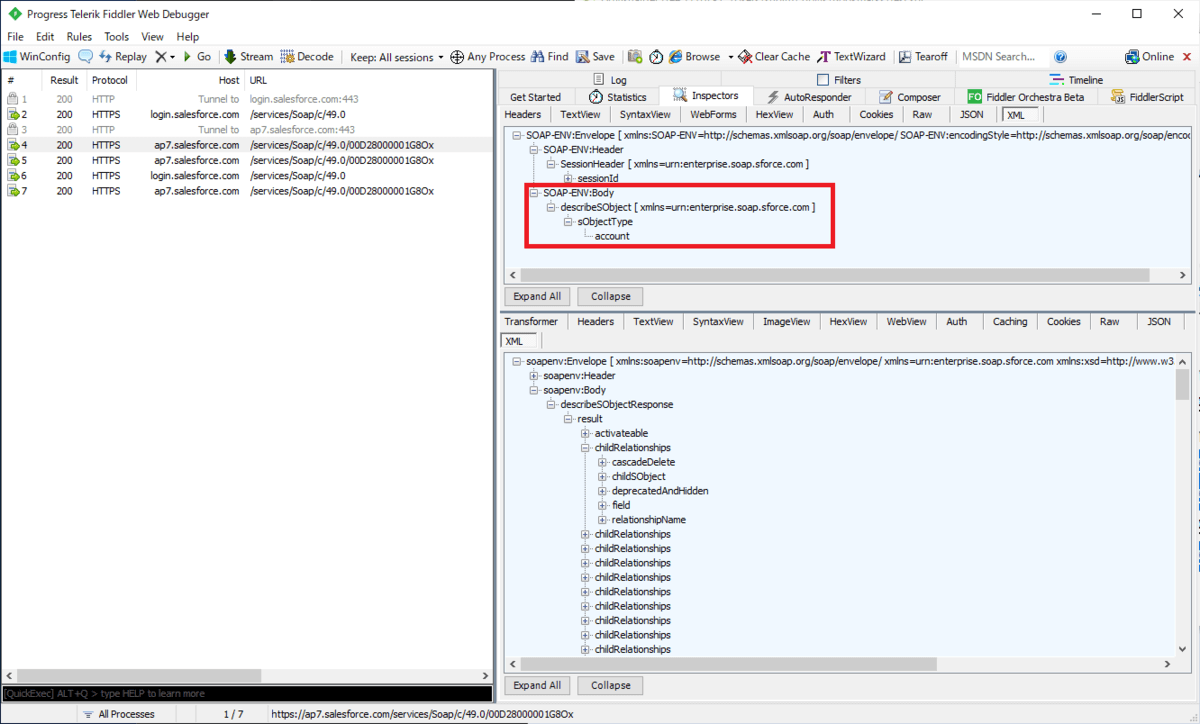Click the WinConfig toolbar icon
The height and width of the screenshot is (724, 1200).
(38, 57)
